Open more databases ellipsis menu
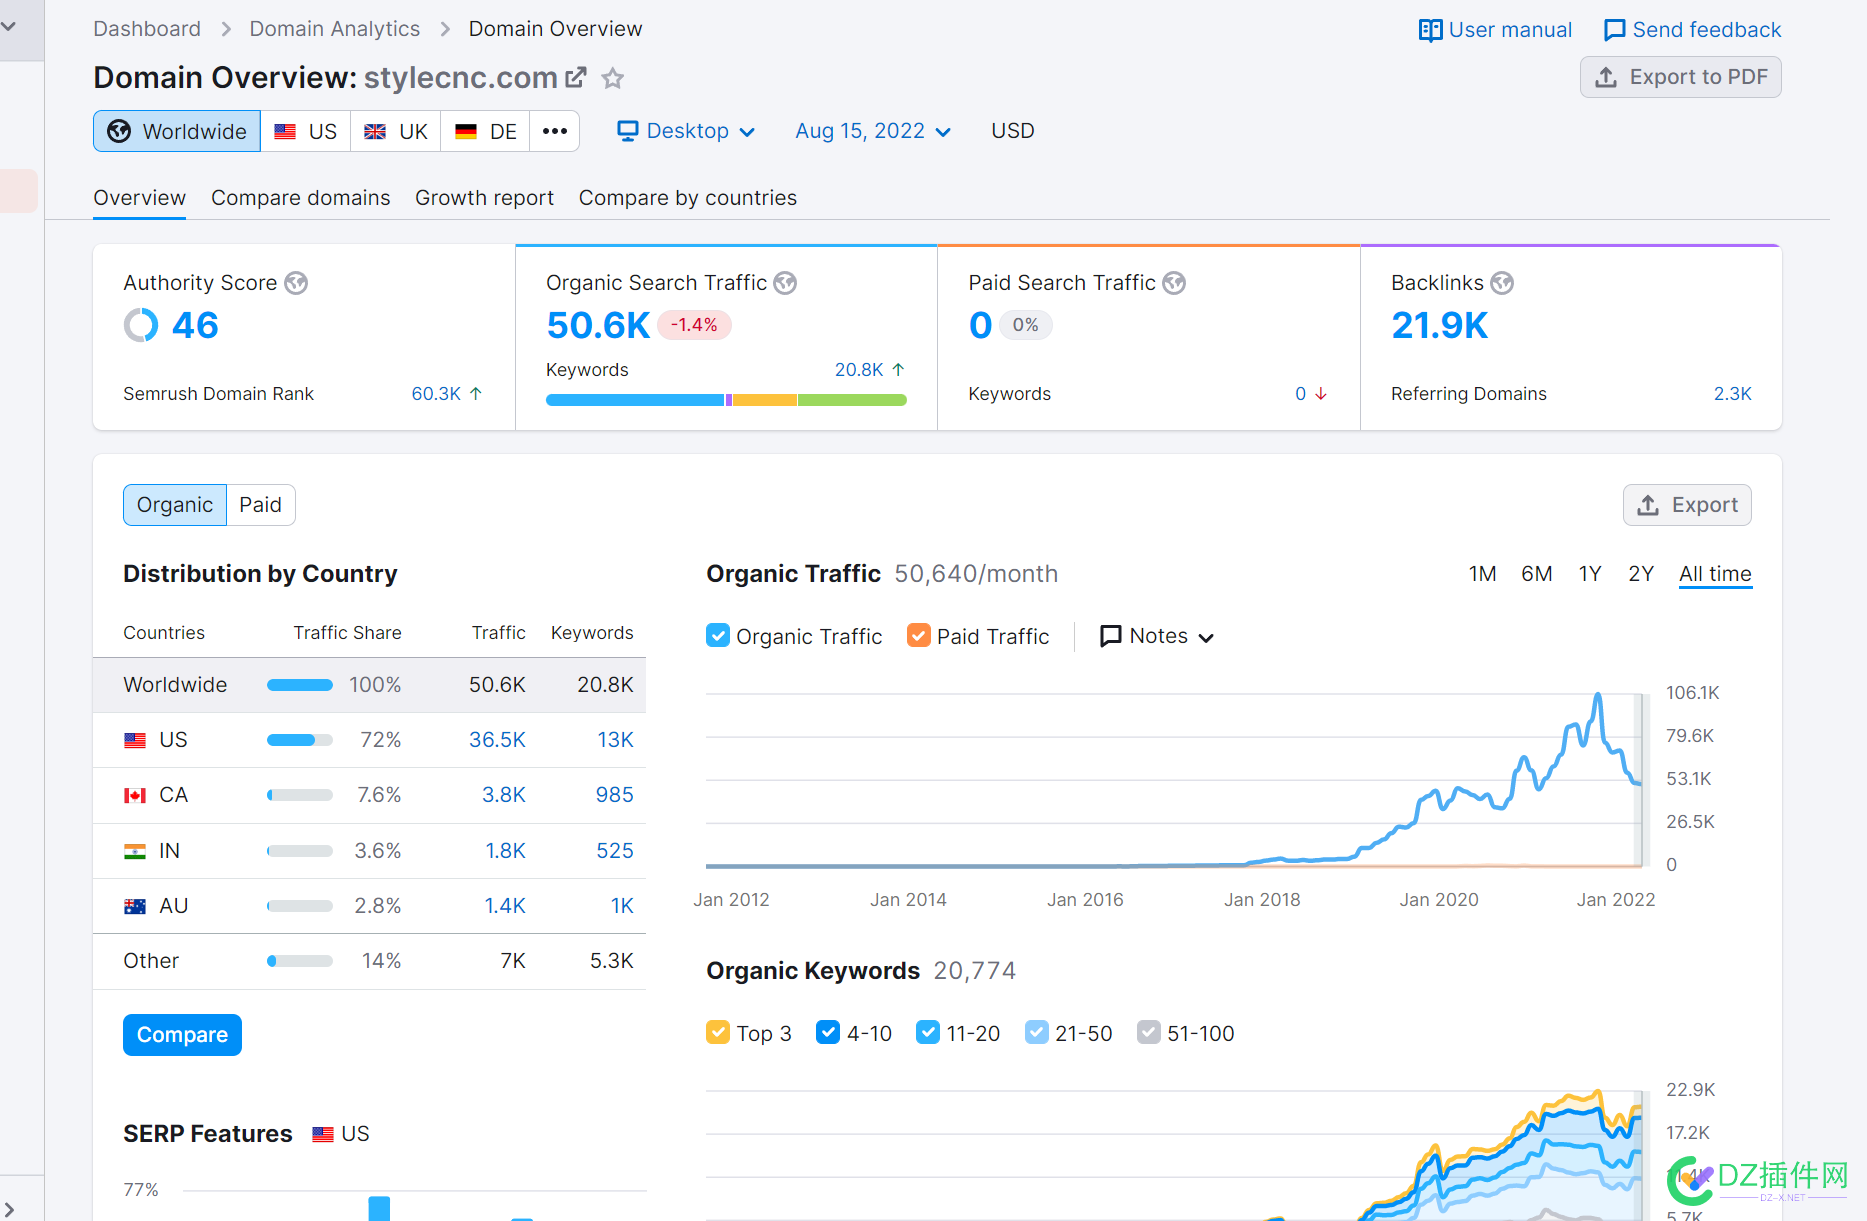The width and height of the screenshot is (1867, 1221). click(555, 131)
